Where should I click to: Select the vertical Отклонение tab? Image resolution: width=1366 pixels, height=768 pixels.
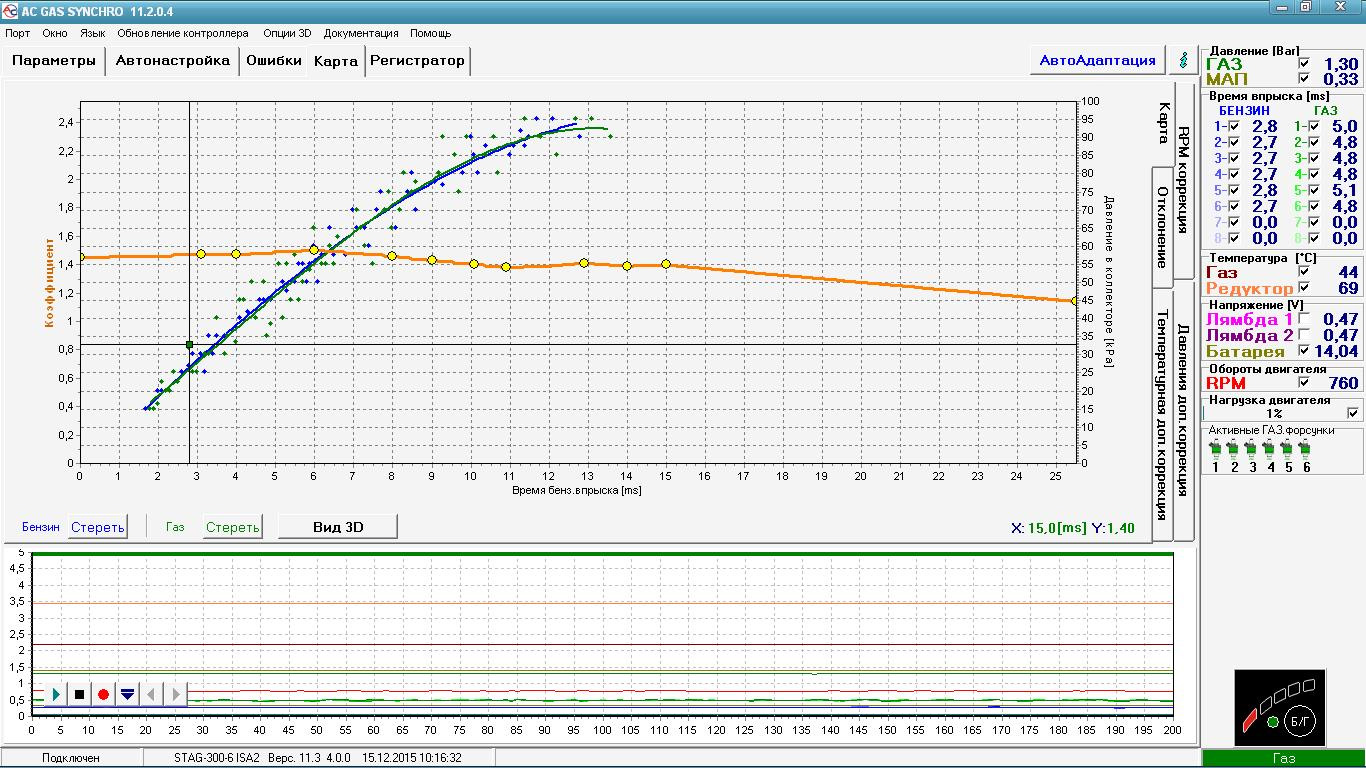coord(1163,228)
